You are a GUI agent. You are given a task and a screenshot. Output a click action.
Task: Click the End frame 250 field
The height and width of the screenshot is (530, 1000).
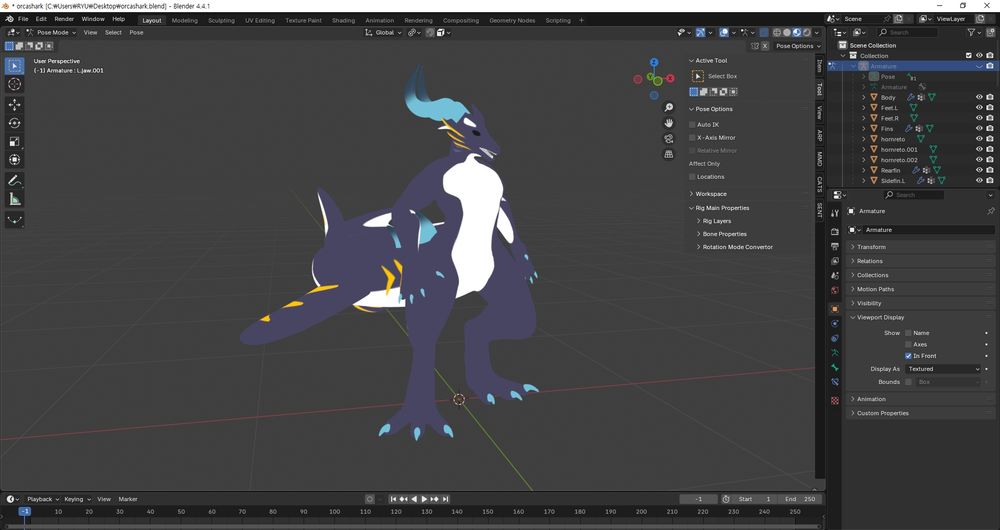pos(802,499)
